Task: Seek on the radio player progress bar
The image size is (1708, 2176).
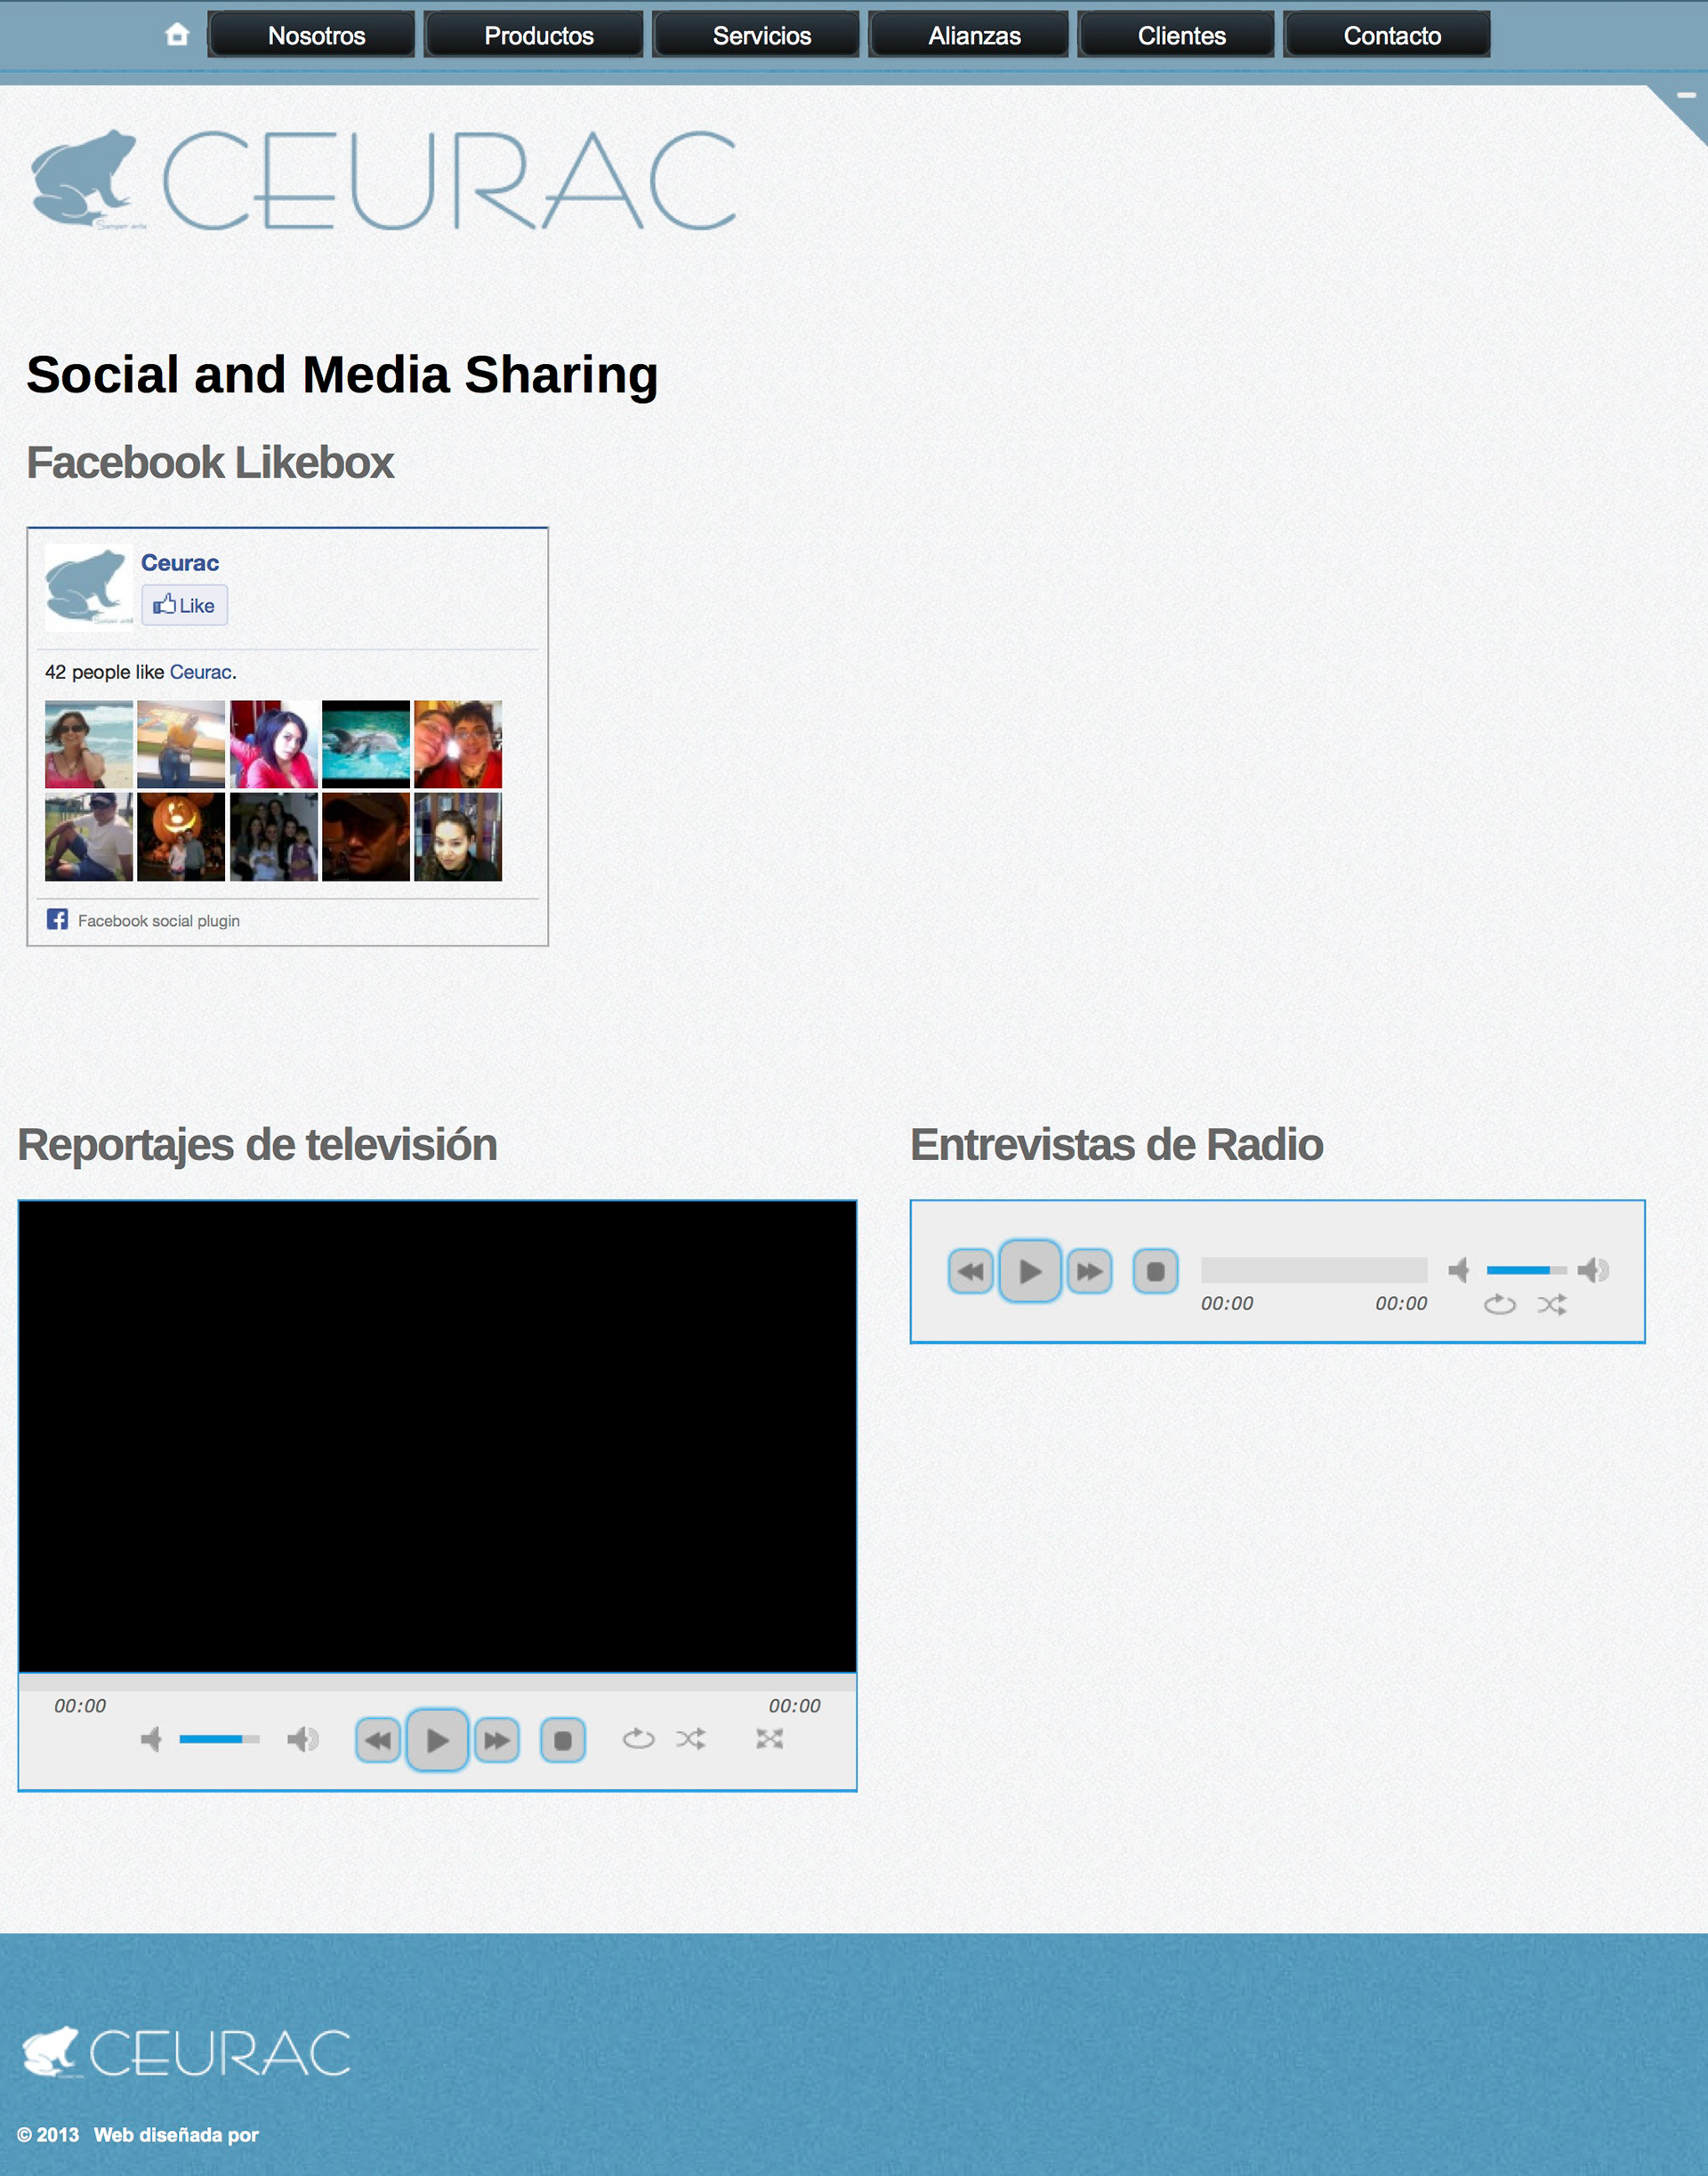Action: (1314, 1270)
